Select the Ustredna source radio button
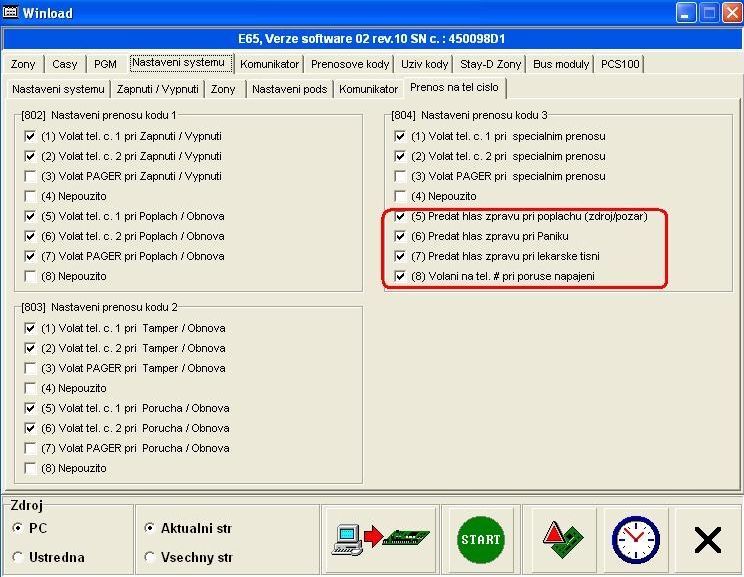The image size is (744, 577). click(x=18, y=557)
